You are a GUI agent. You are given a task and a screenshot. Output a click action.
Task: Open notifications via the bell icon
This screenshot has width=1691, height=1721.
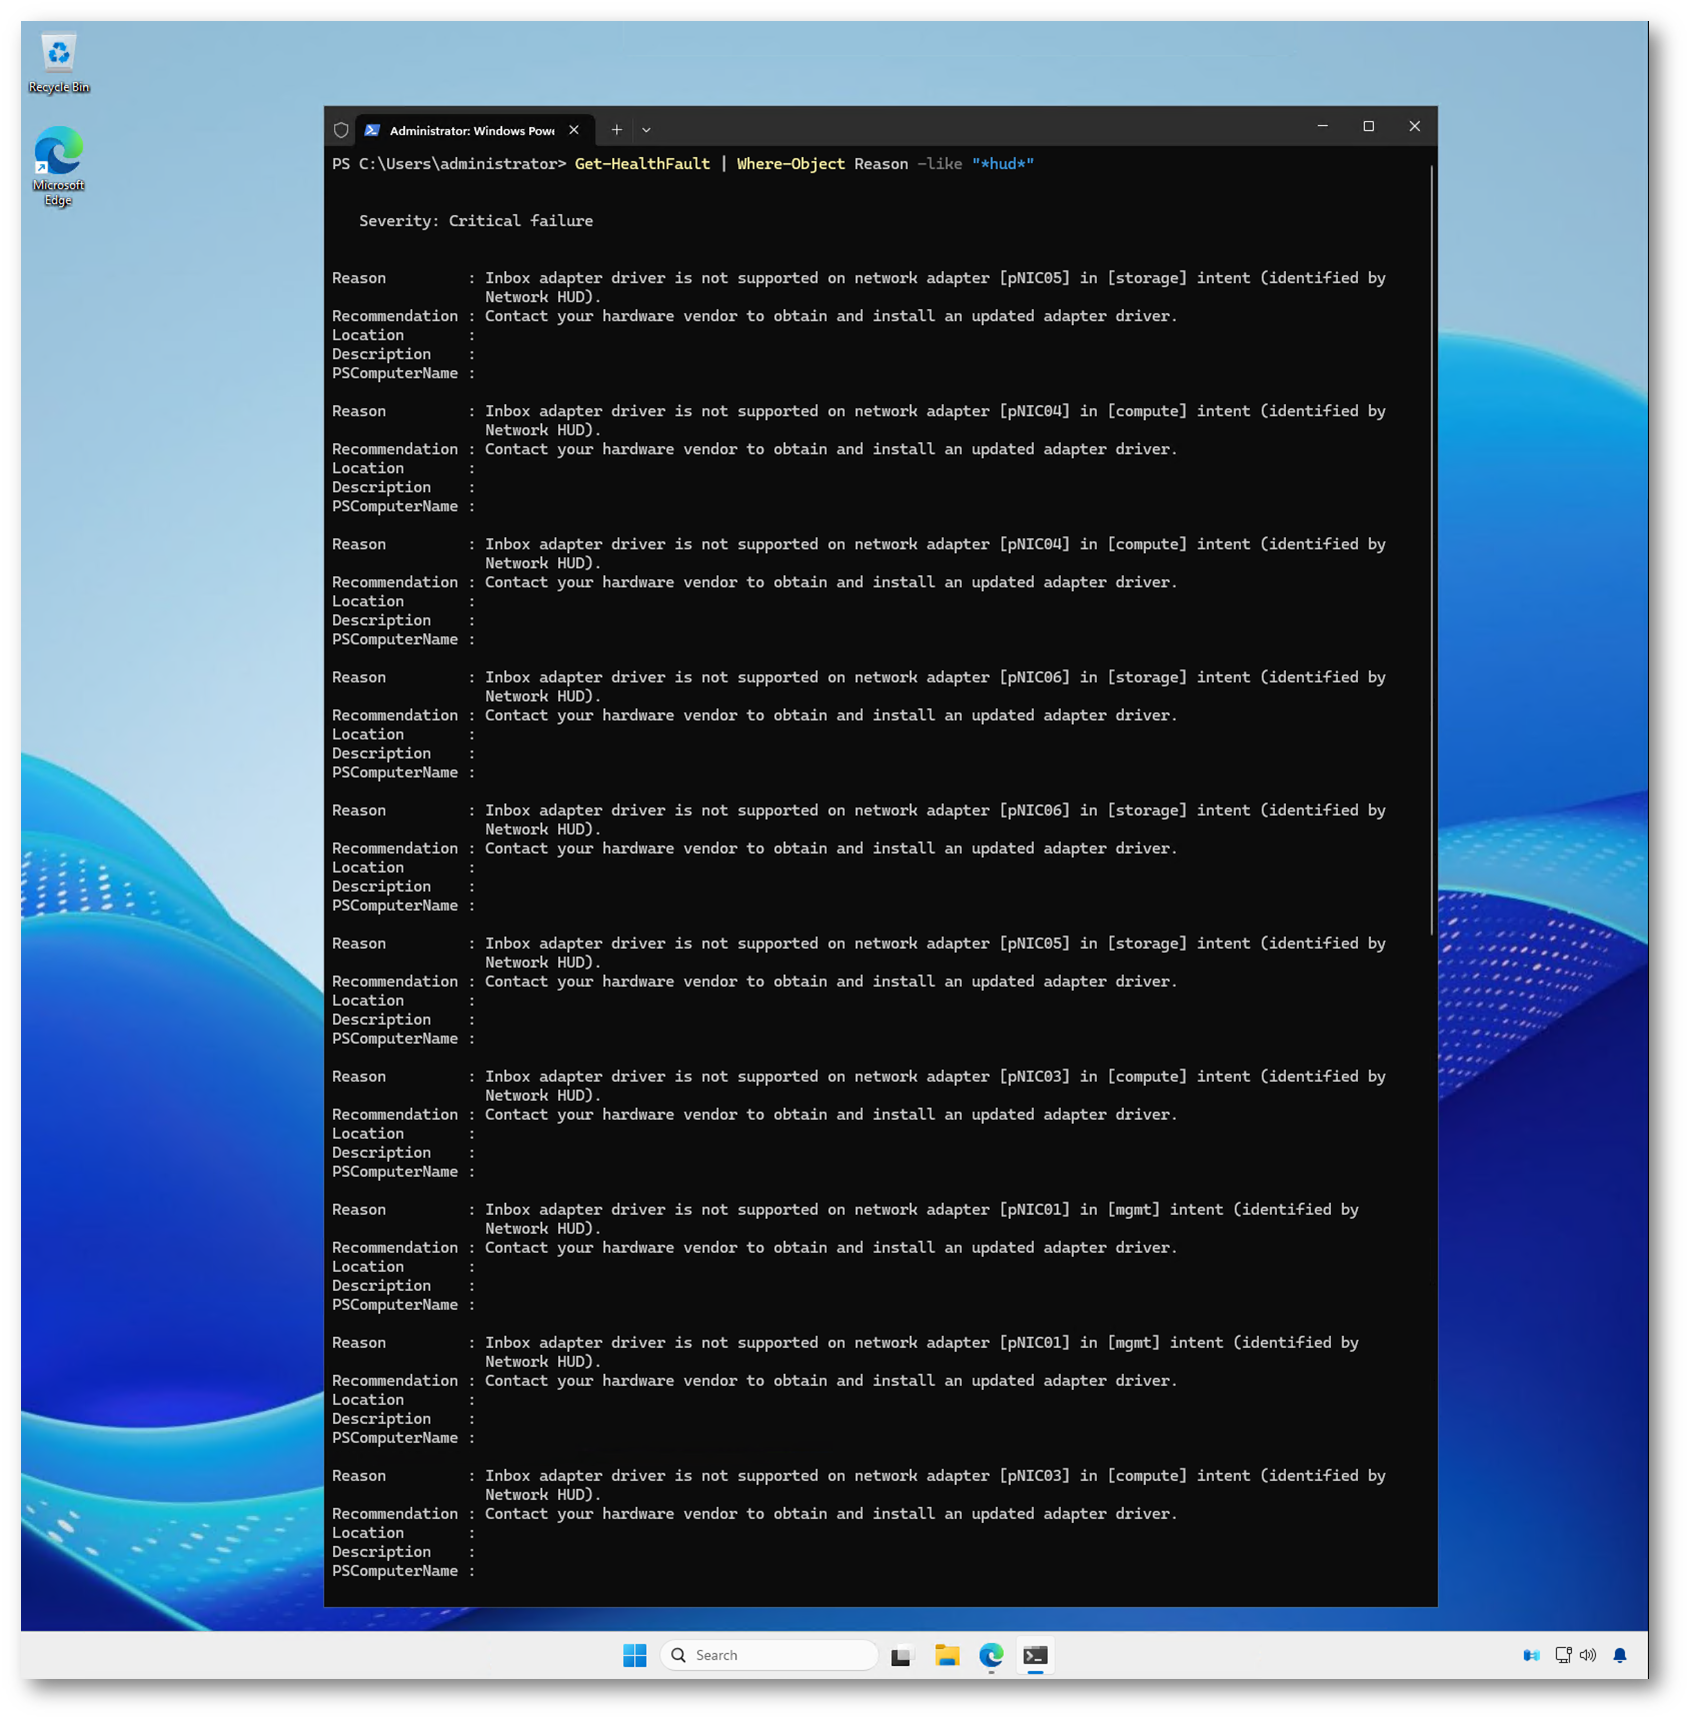point(1620,1655)
